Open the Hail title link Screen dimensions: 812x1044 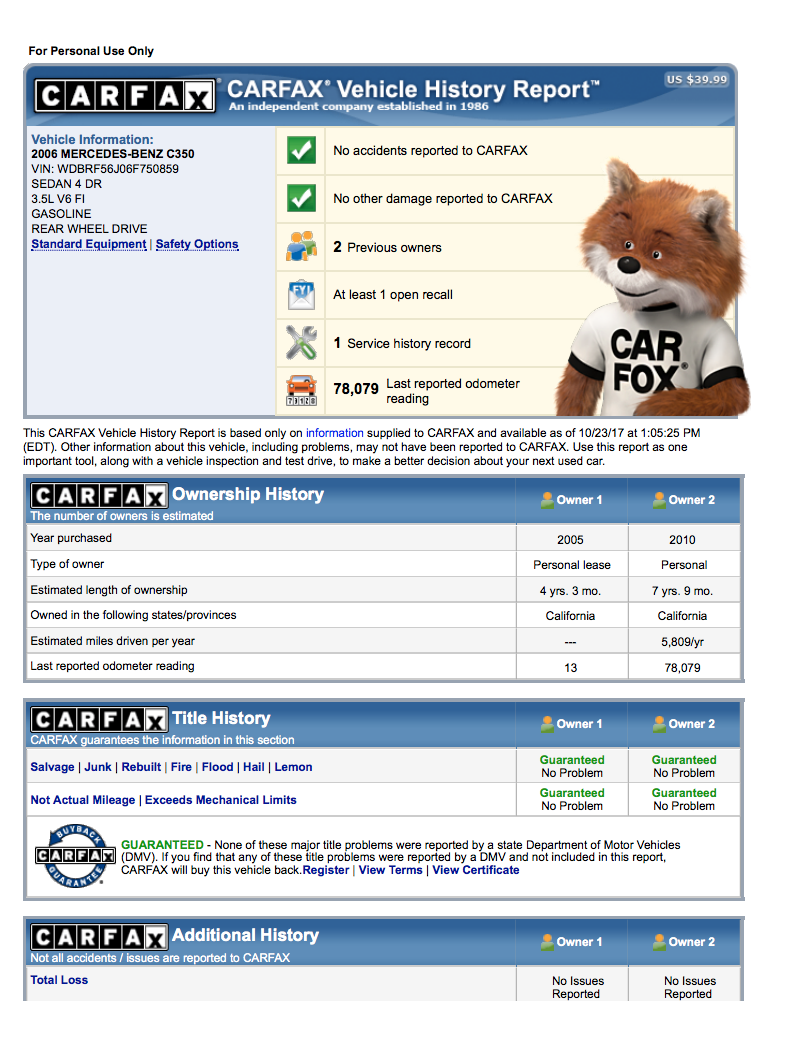click(254, 767)
